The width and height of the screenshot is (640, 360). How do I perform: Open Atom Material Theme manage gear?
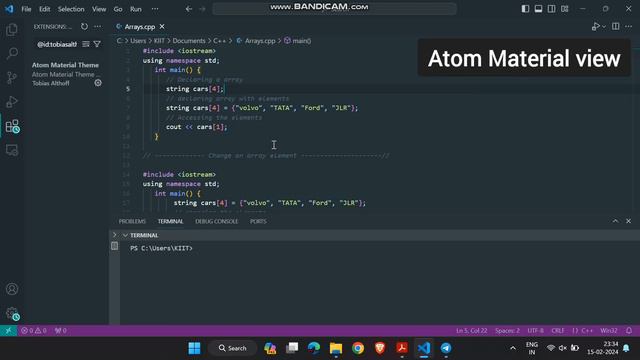click(98, 83)
